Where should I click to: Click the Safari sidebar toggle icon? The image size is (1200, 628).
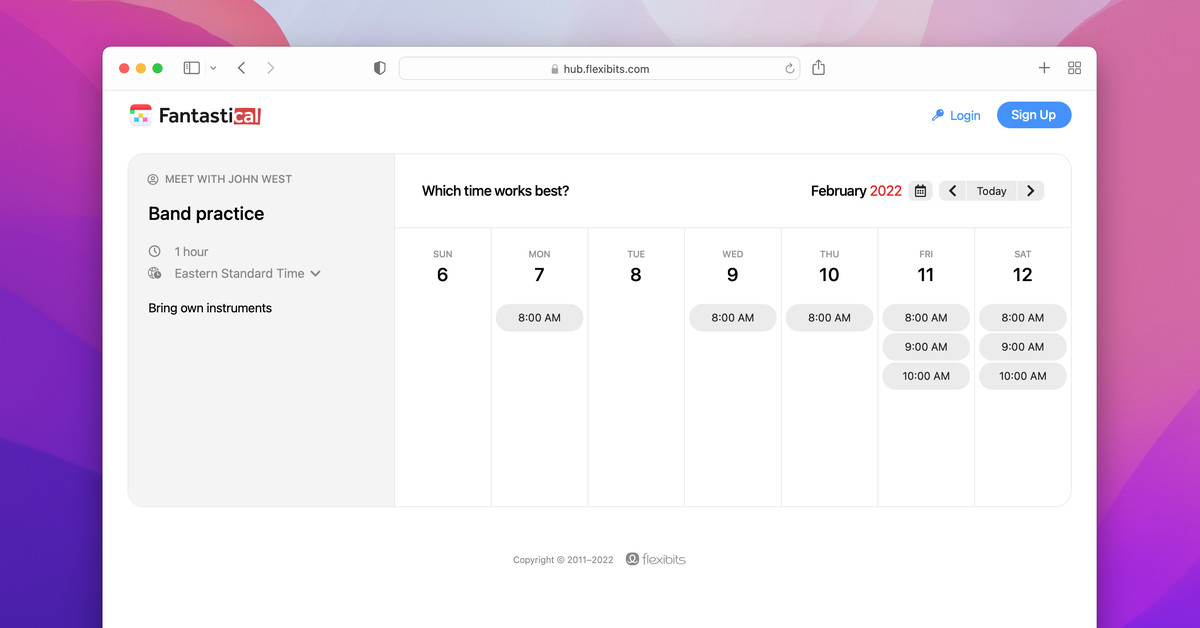click(x=192, y=68)
